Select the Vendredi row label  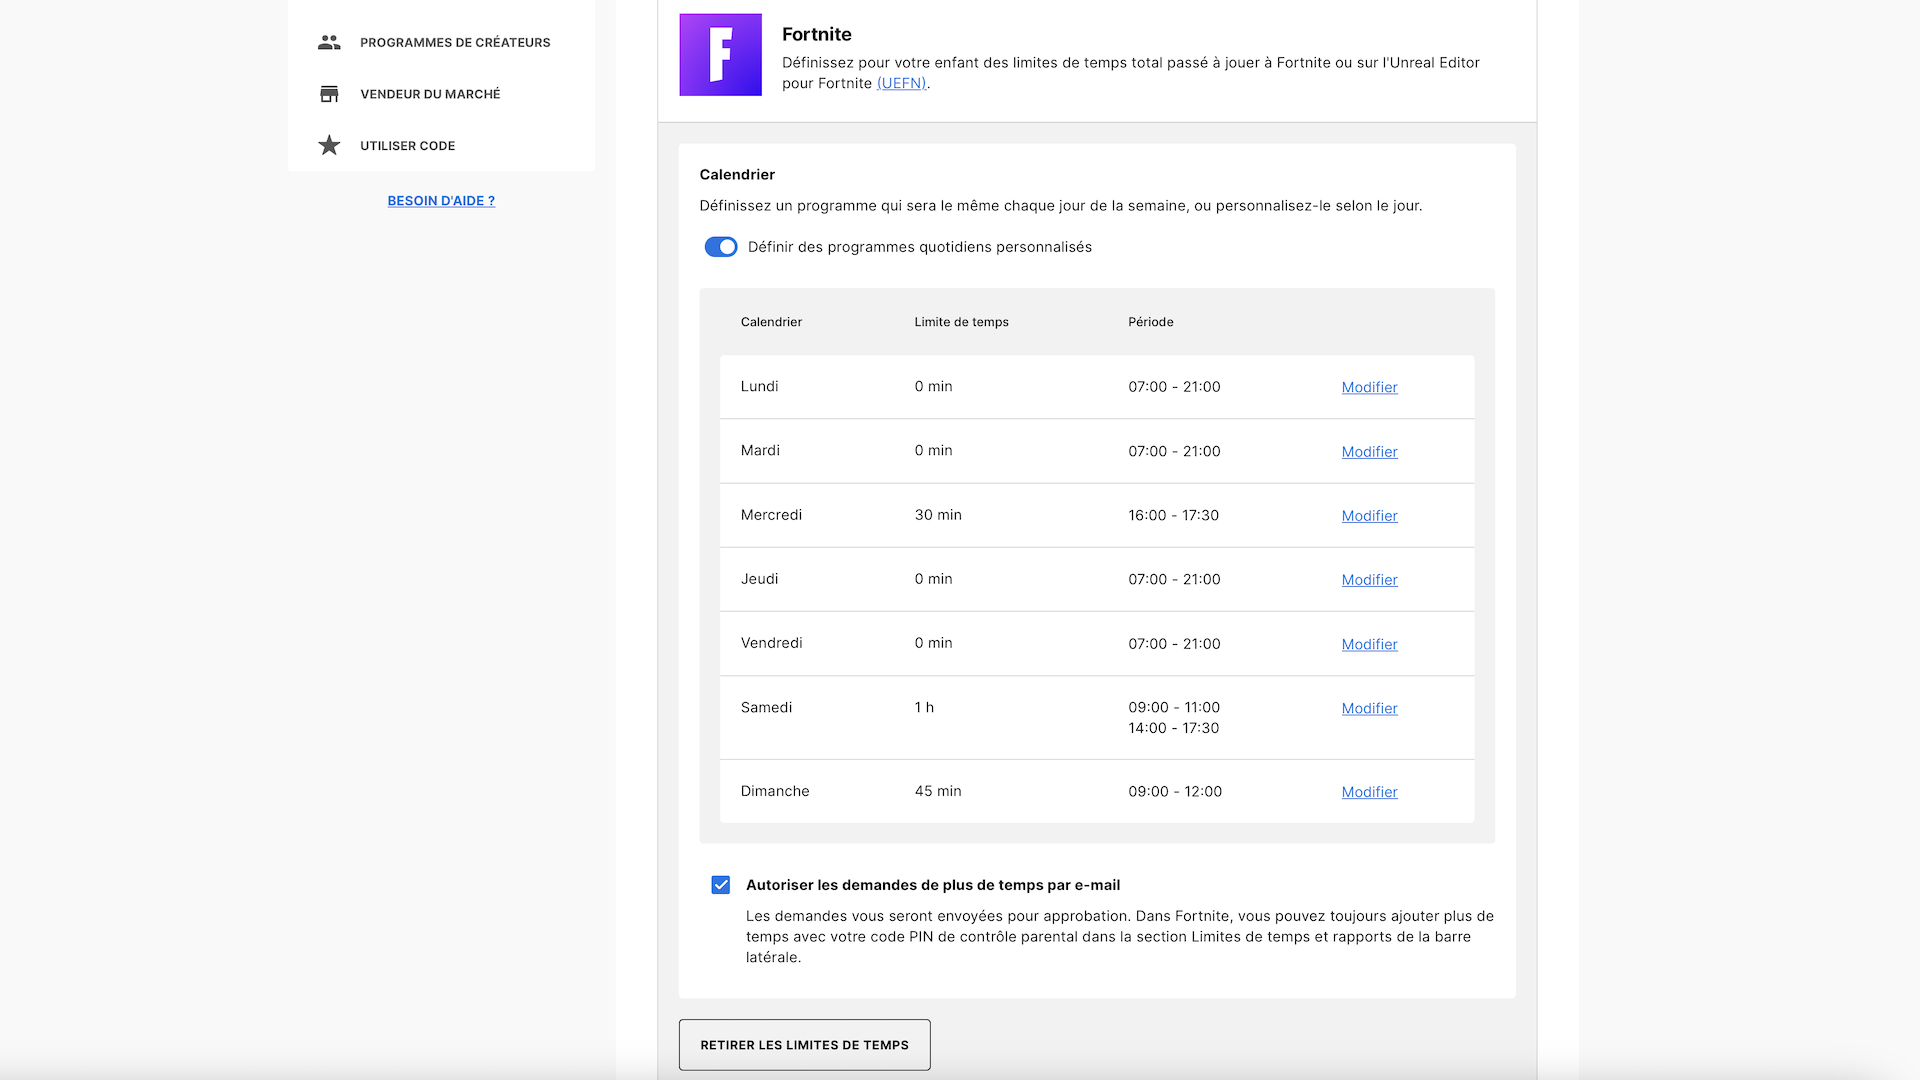pos(771,643)
